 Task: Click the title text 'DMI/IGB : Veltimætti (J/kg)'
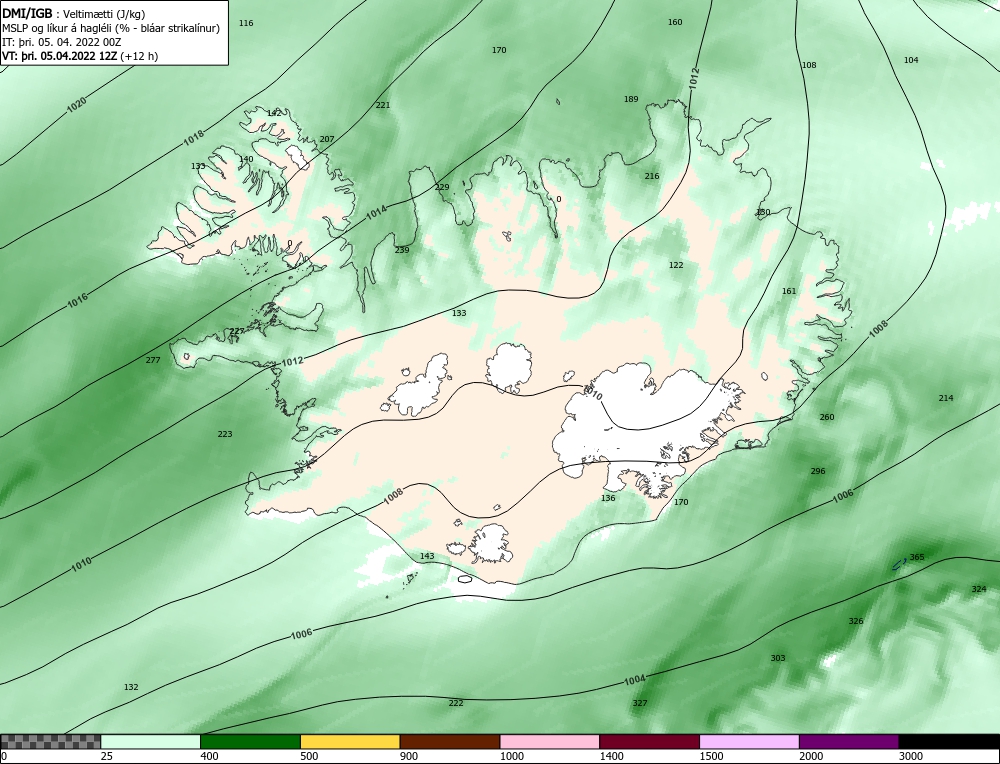click(74, 14)
